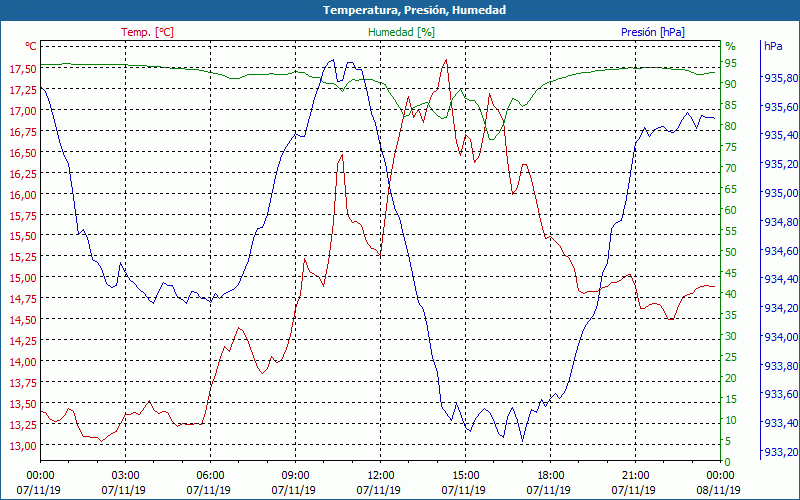Screen dimensions: 800x500
Task: Click the "14,00" temperature tick label
Action: [23, 362]
